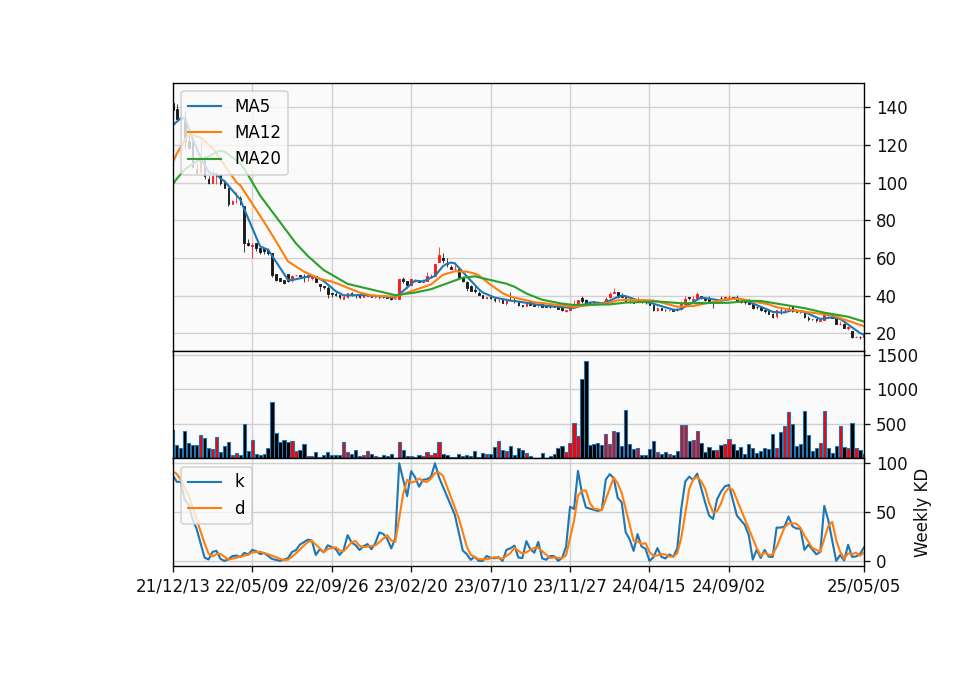The width and height of the screenshot is (960, 690).
Task: Click the 140 price axis label
Action: point(892,108)
